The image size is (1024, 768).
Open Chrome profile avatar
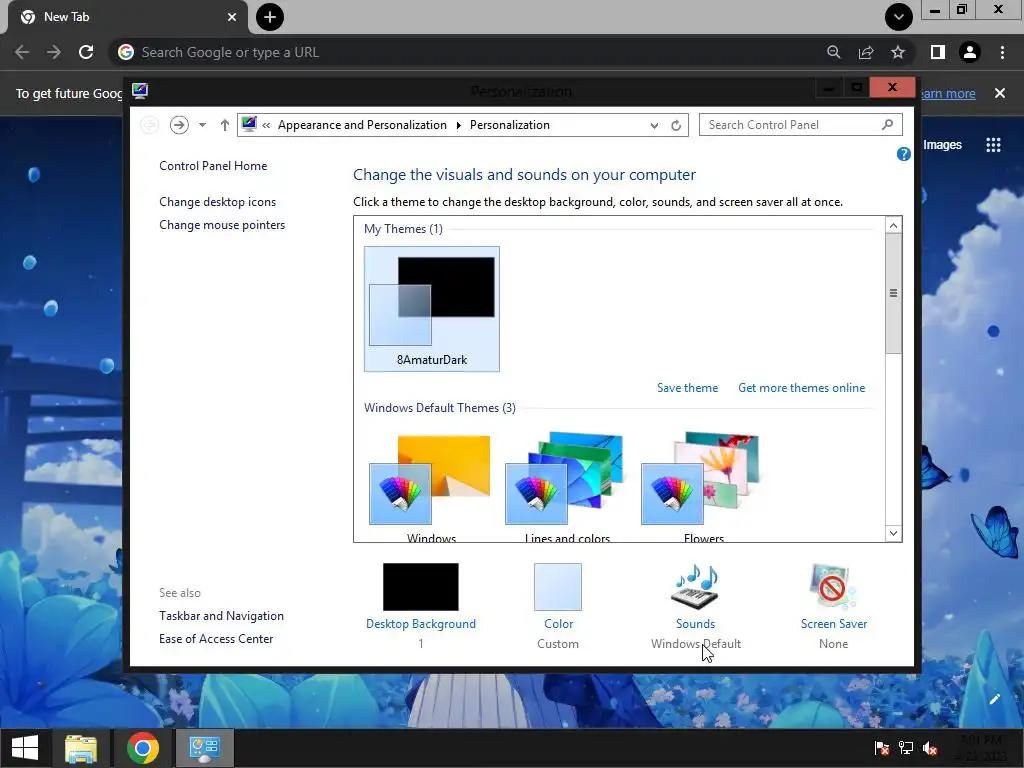(x=970, y=52)
